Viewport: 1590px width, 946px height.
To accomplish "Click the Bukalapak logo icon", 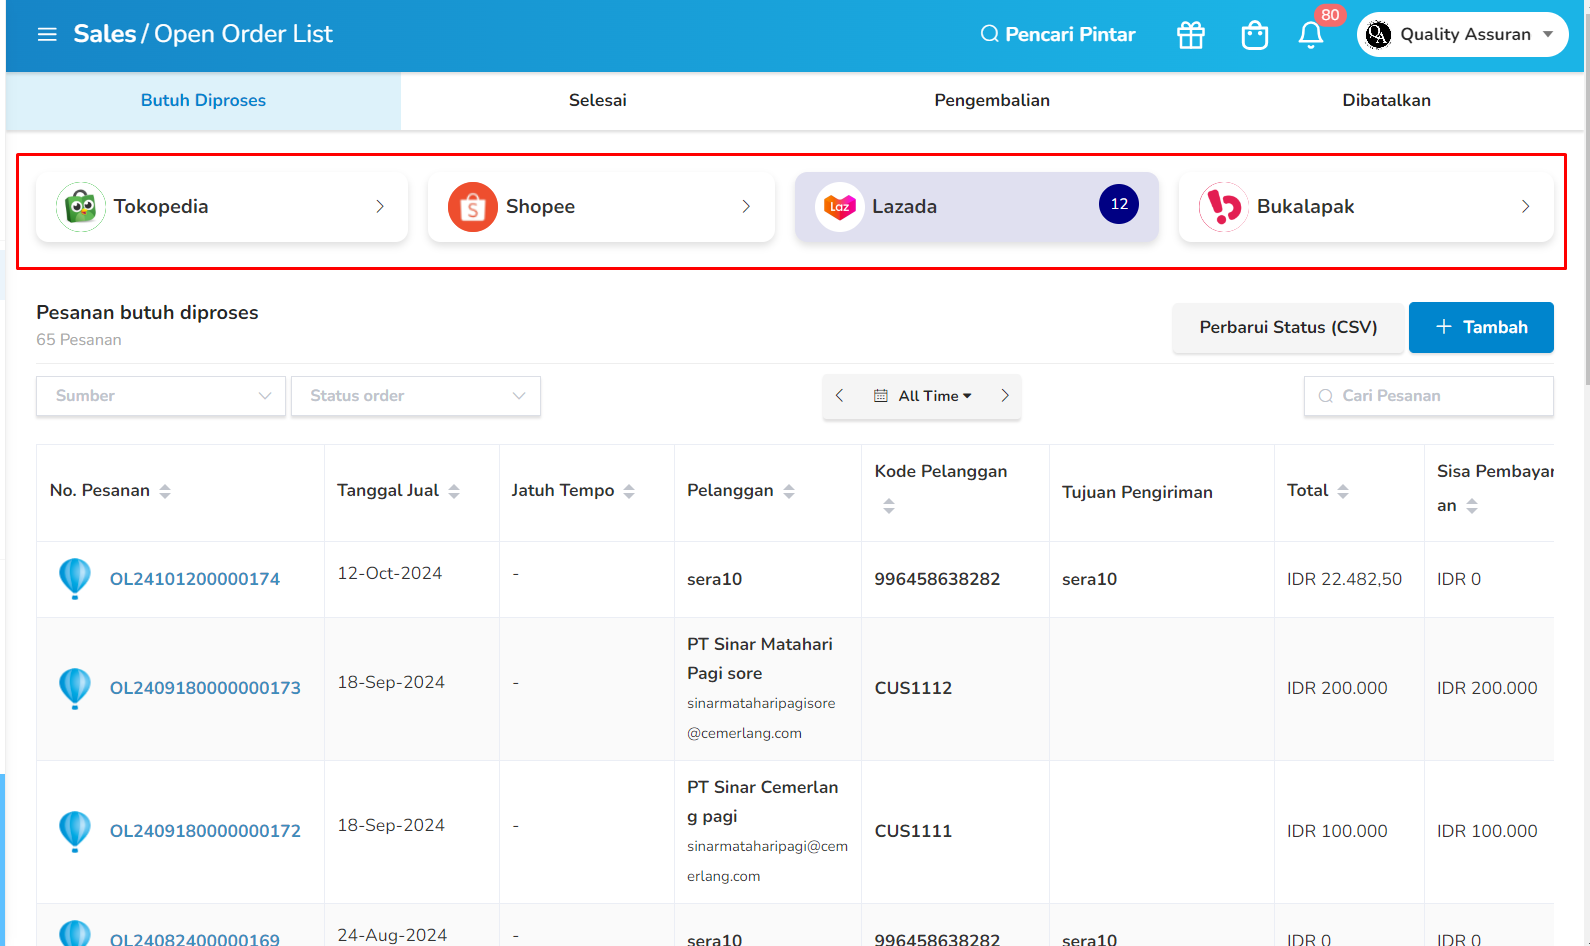I will tap(1223, 207).
